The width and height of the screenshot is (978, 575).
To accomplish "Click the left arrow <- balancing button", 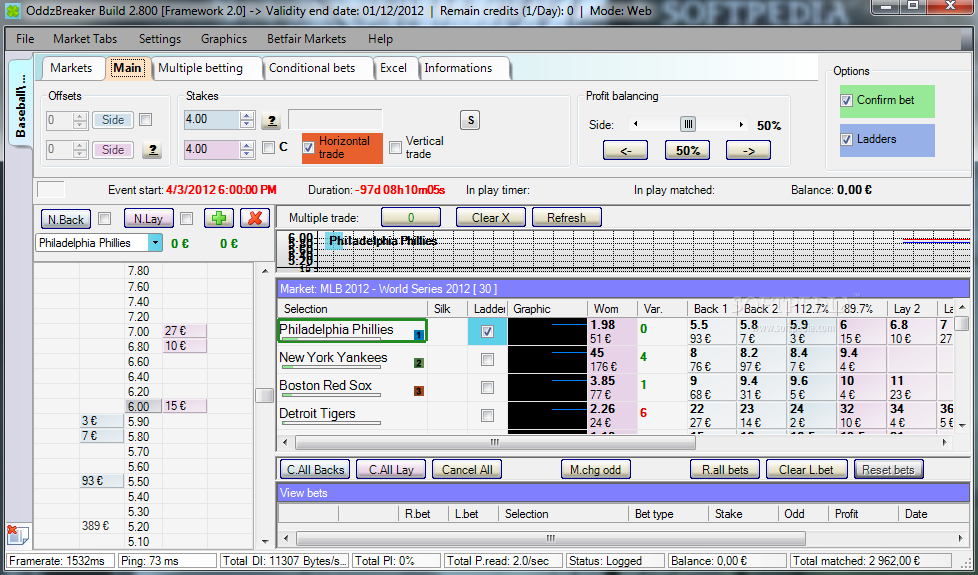I will point(626,150).
